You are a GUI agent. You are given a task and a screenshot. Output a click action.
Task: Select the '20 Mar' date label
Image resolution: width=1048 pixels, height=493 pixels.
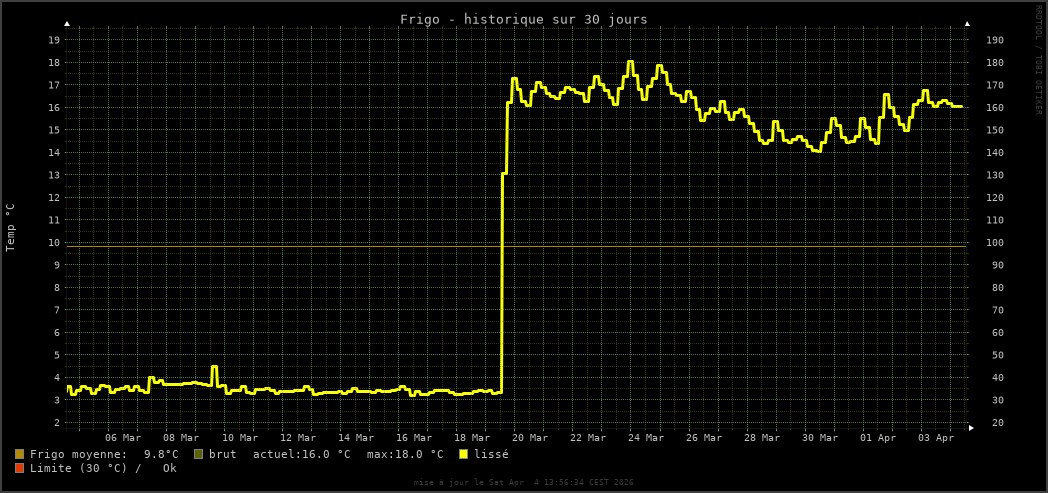pyautogui.click(x=530, y=437)
